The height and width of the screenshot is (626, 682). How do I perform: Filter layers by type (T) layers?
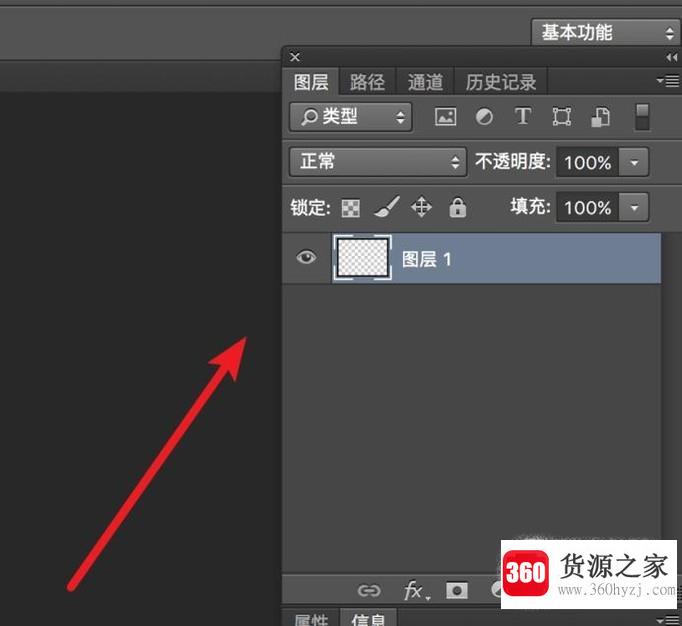click(x=522, y=116)
